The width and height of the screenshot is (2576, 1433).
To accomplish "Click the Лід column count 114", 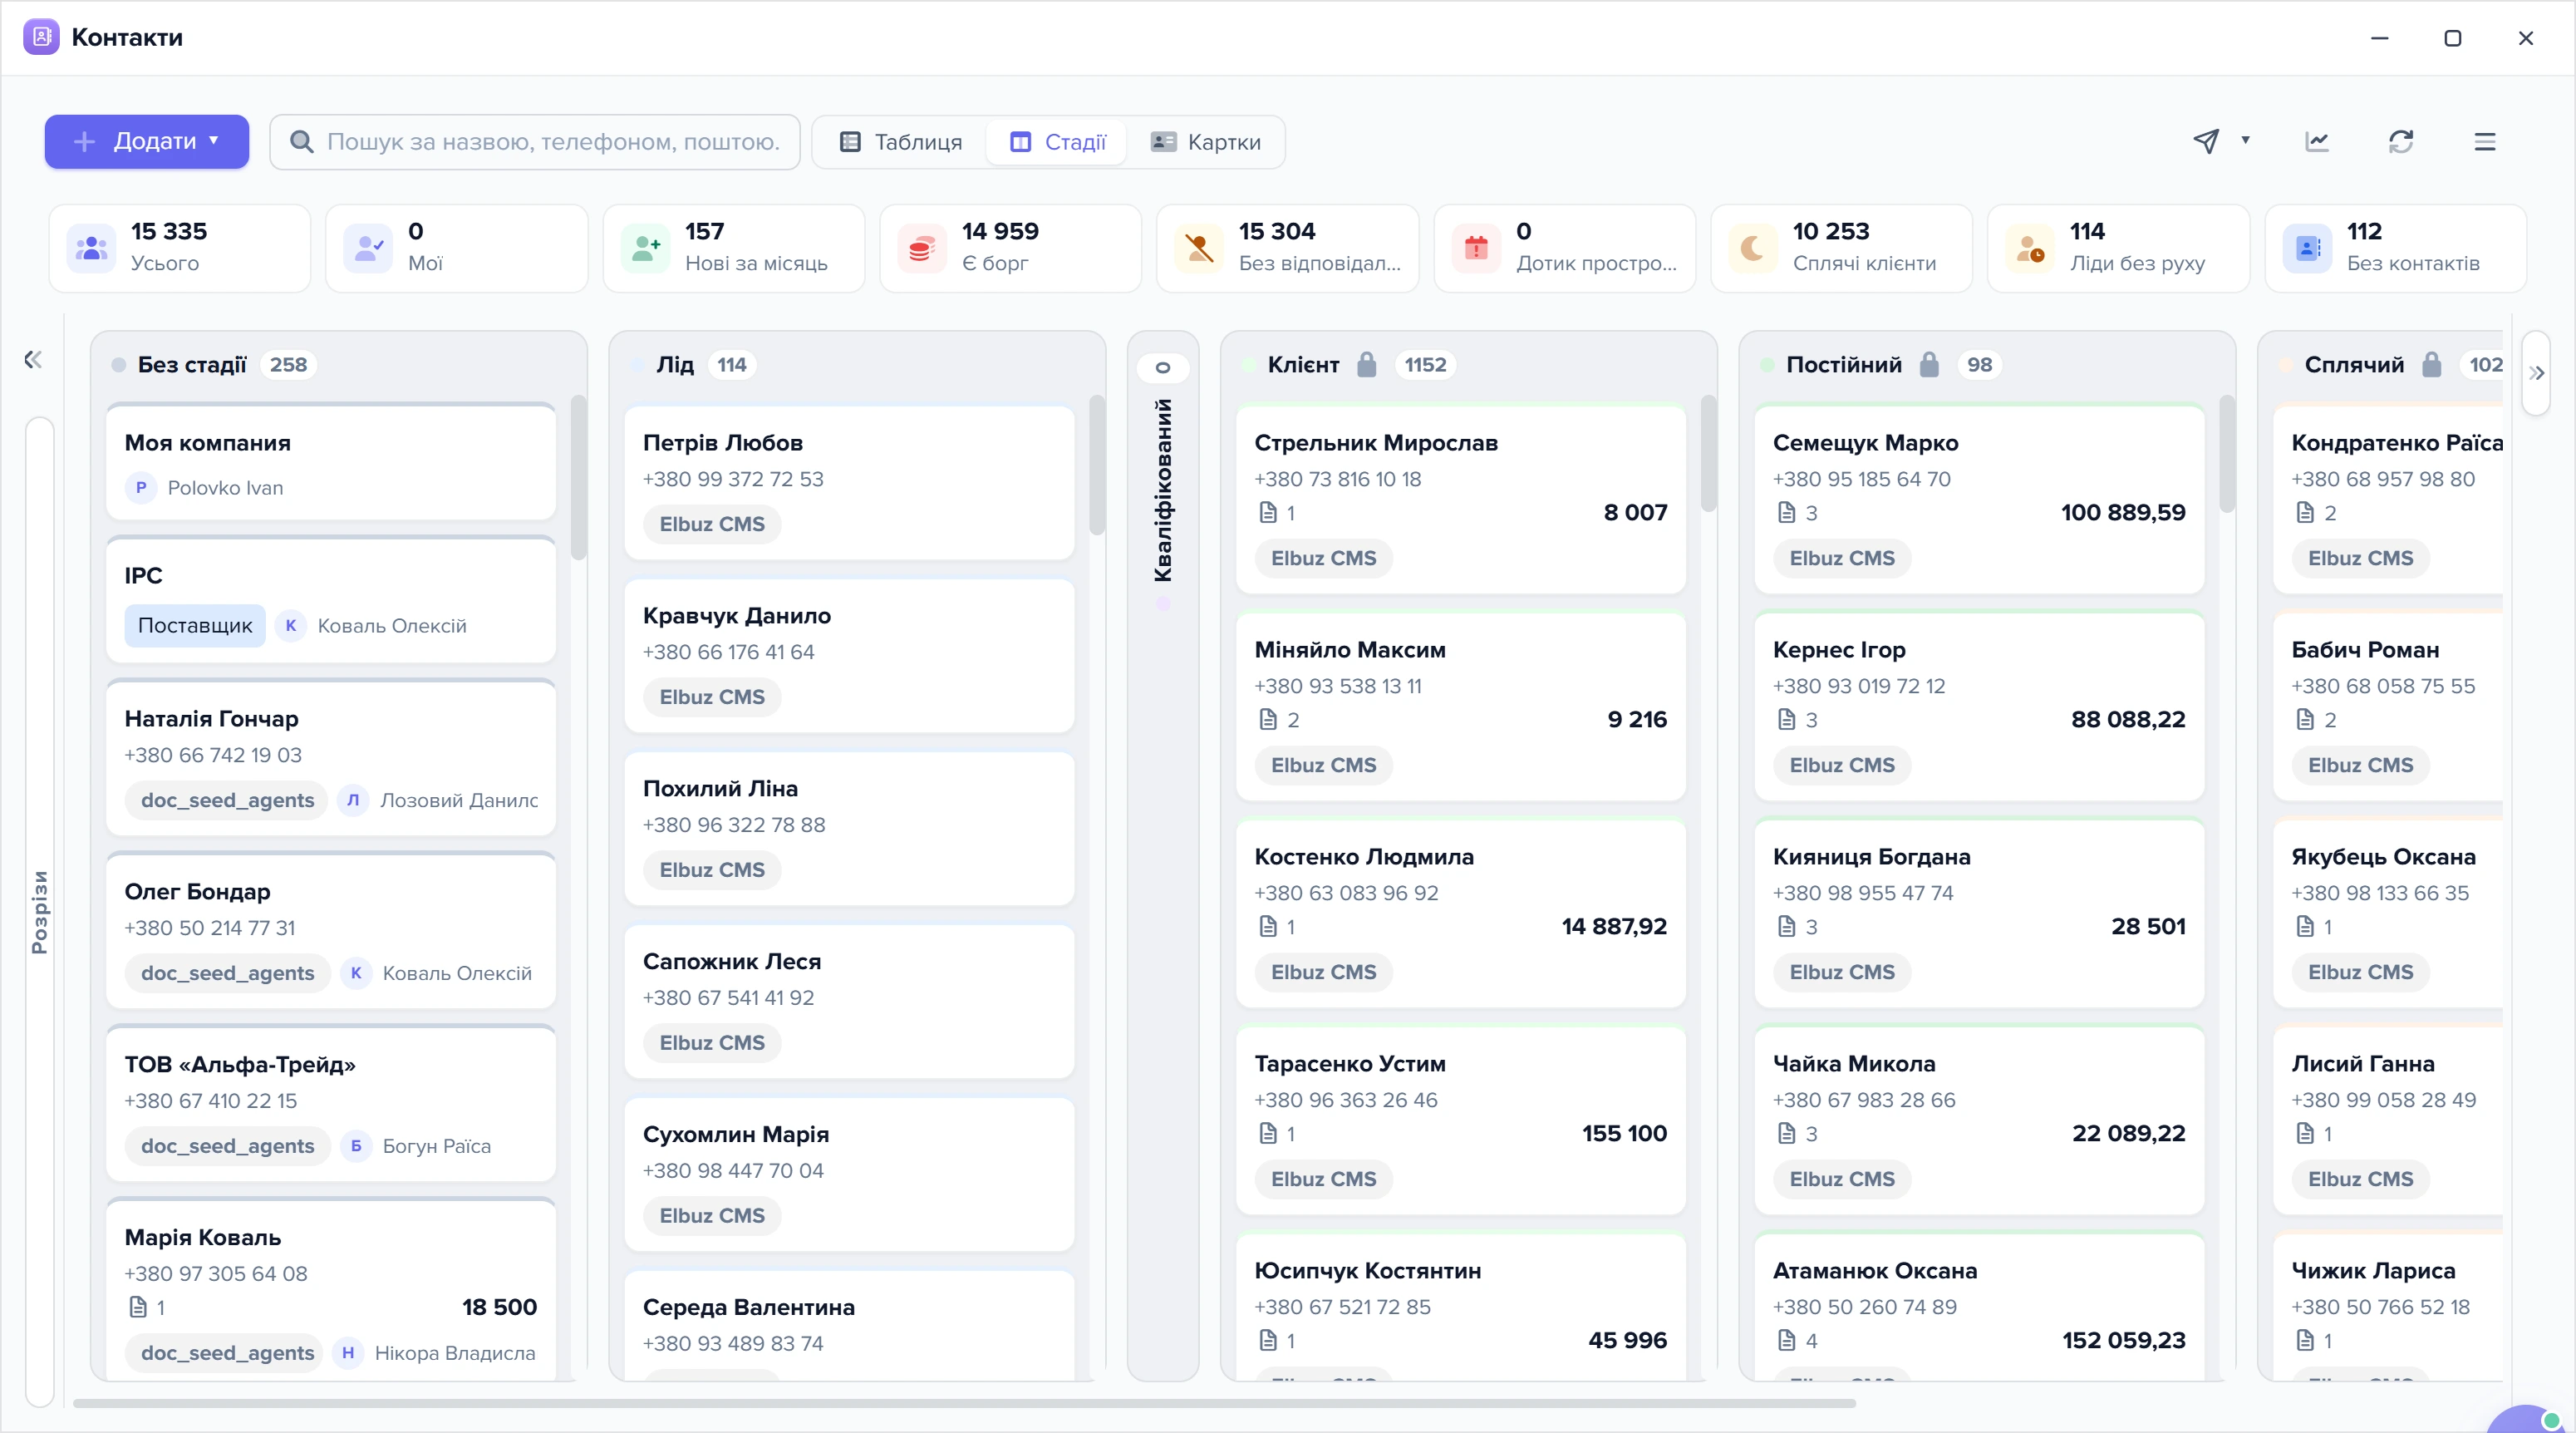I will pos(732,364).
